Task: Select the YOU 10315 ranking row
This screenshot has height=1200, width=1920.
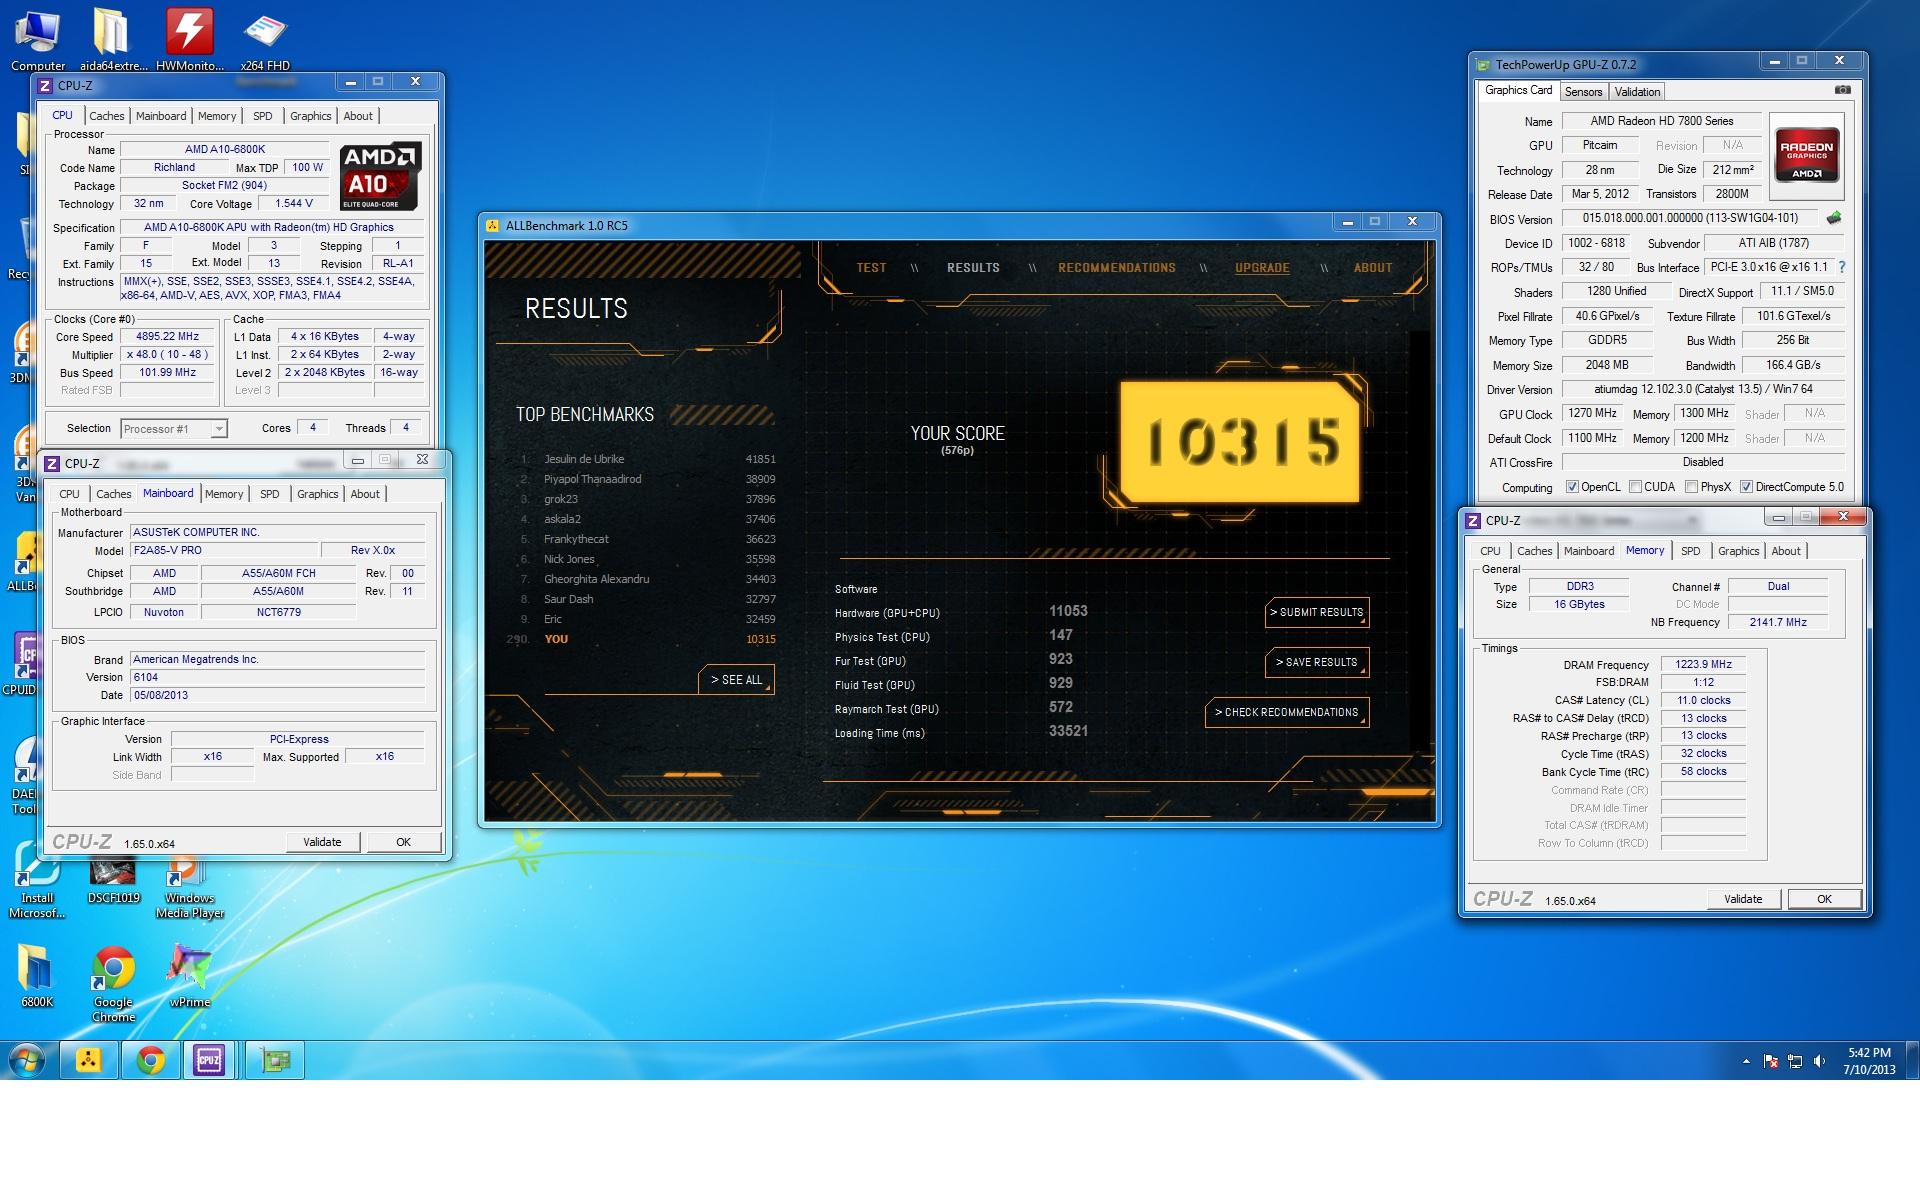Action: 641,639
